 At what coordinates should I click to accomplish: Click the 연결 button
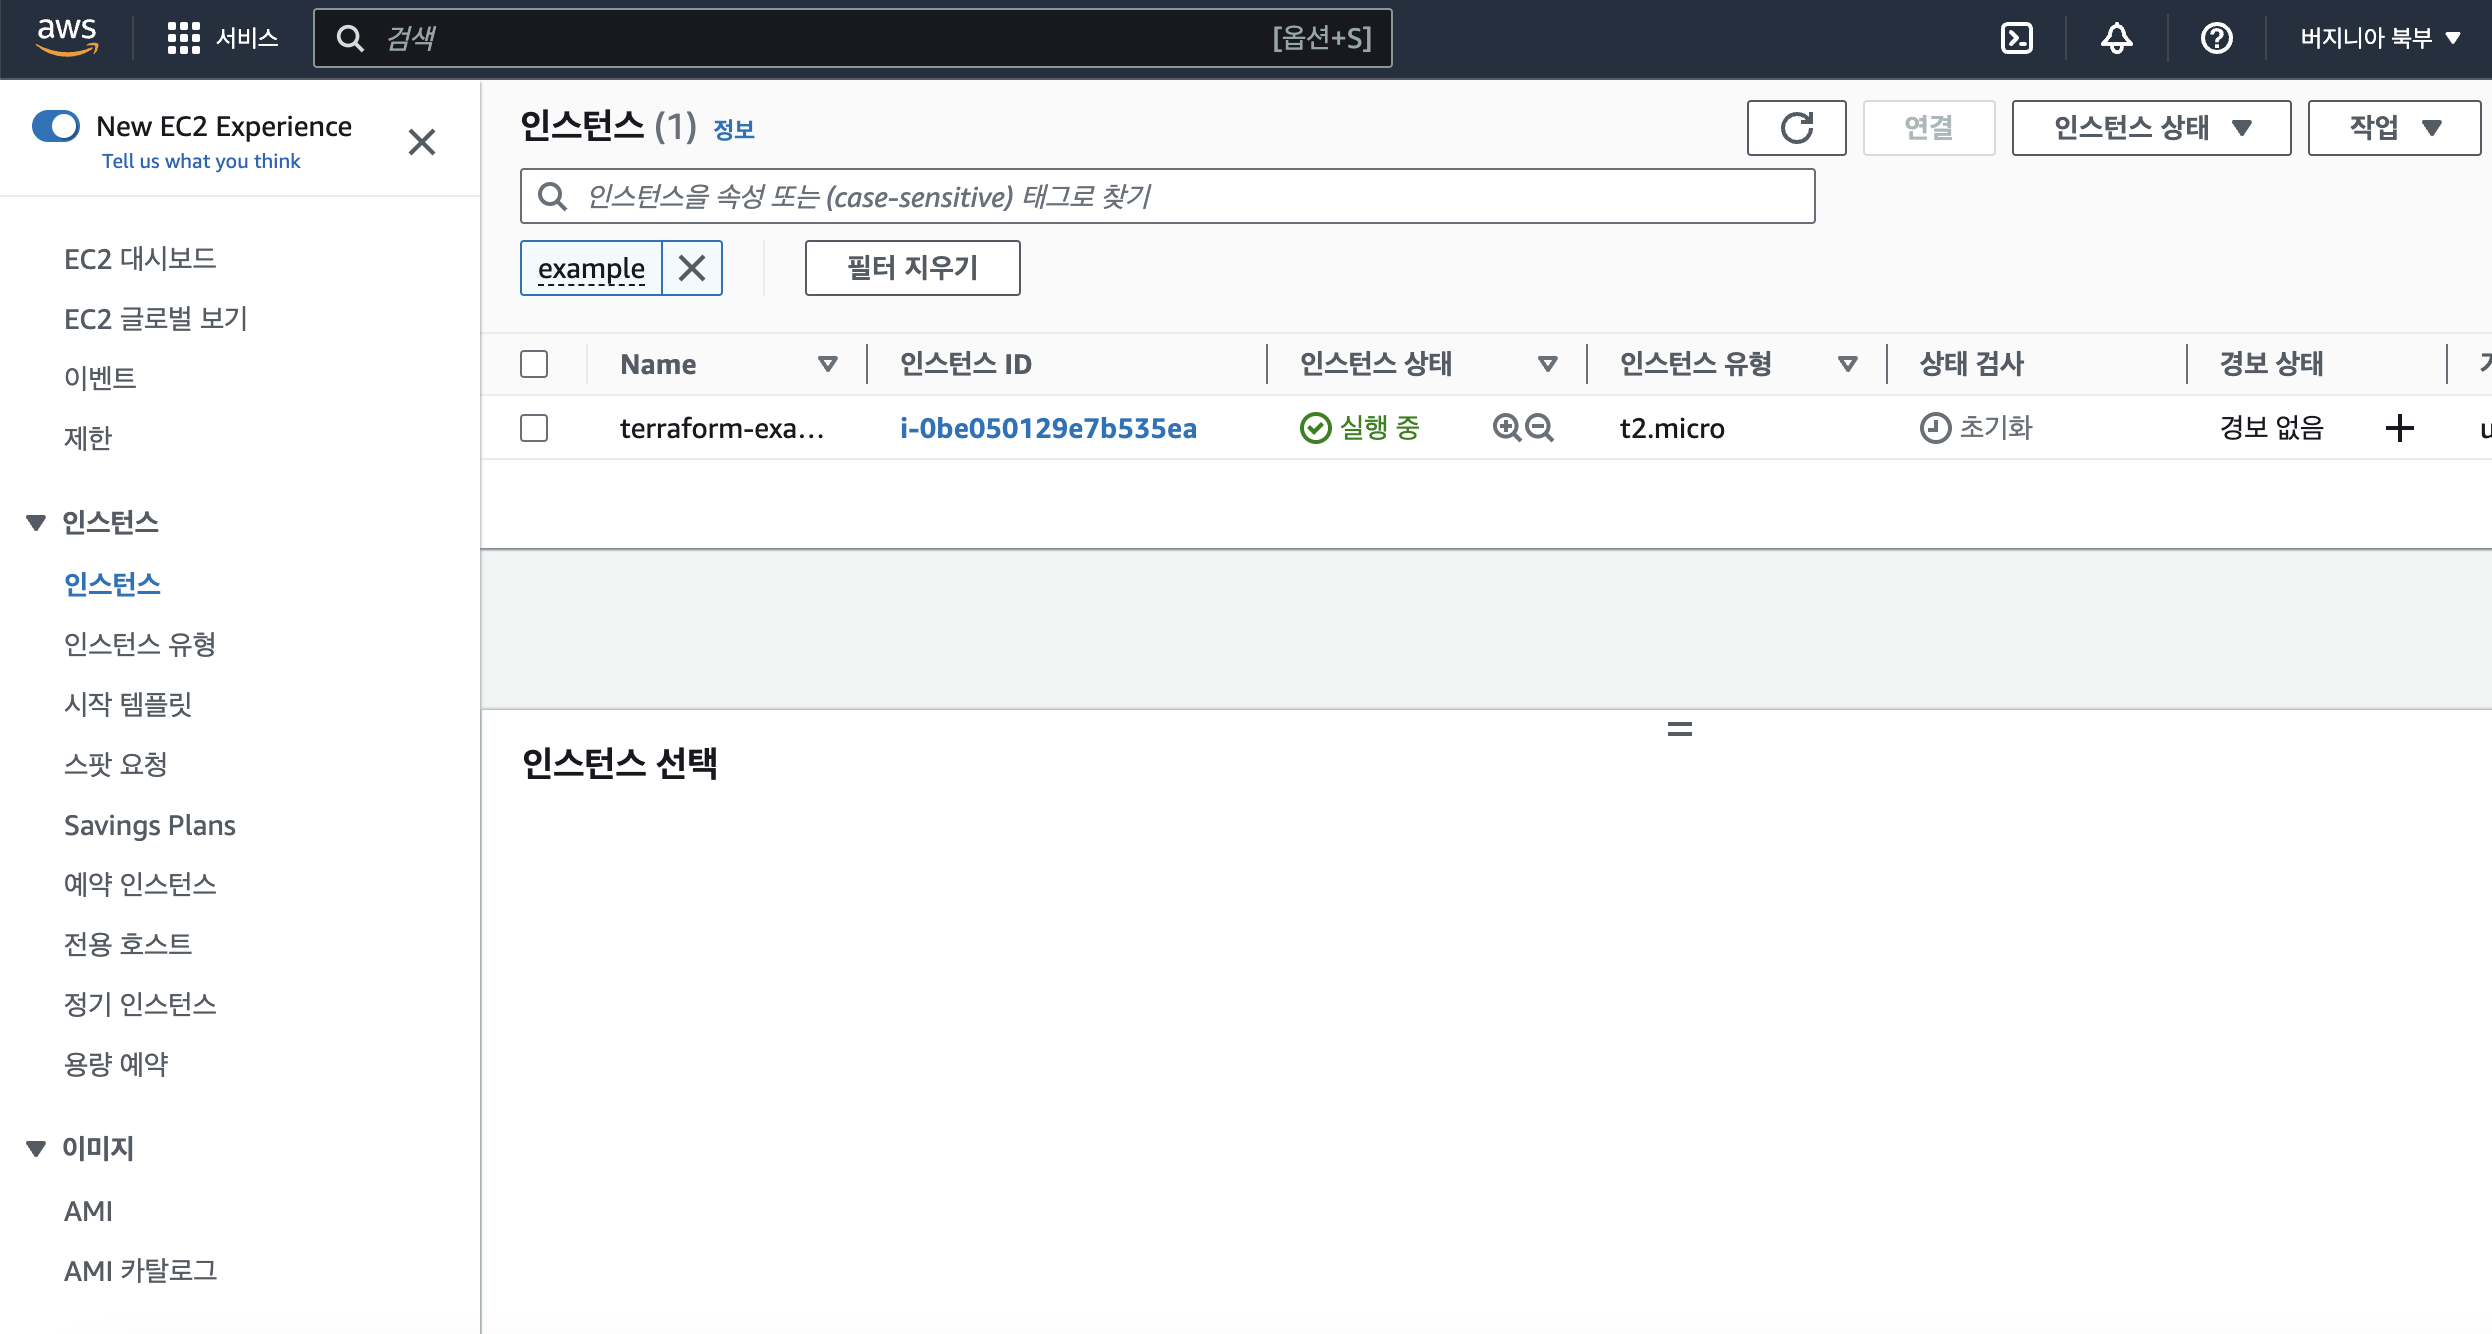click(1928, 127)
